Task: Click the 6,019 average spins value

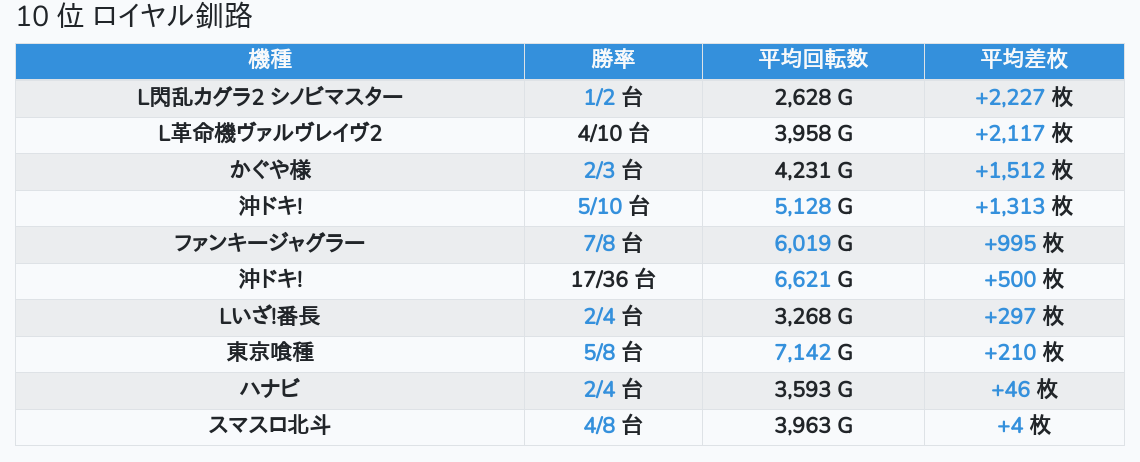Action: pos(803,243)
